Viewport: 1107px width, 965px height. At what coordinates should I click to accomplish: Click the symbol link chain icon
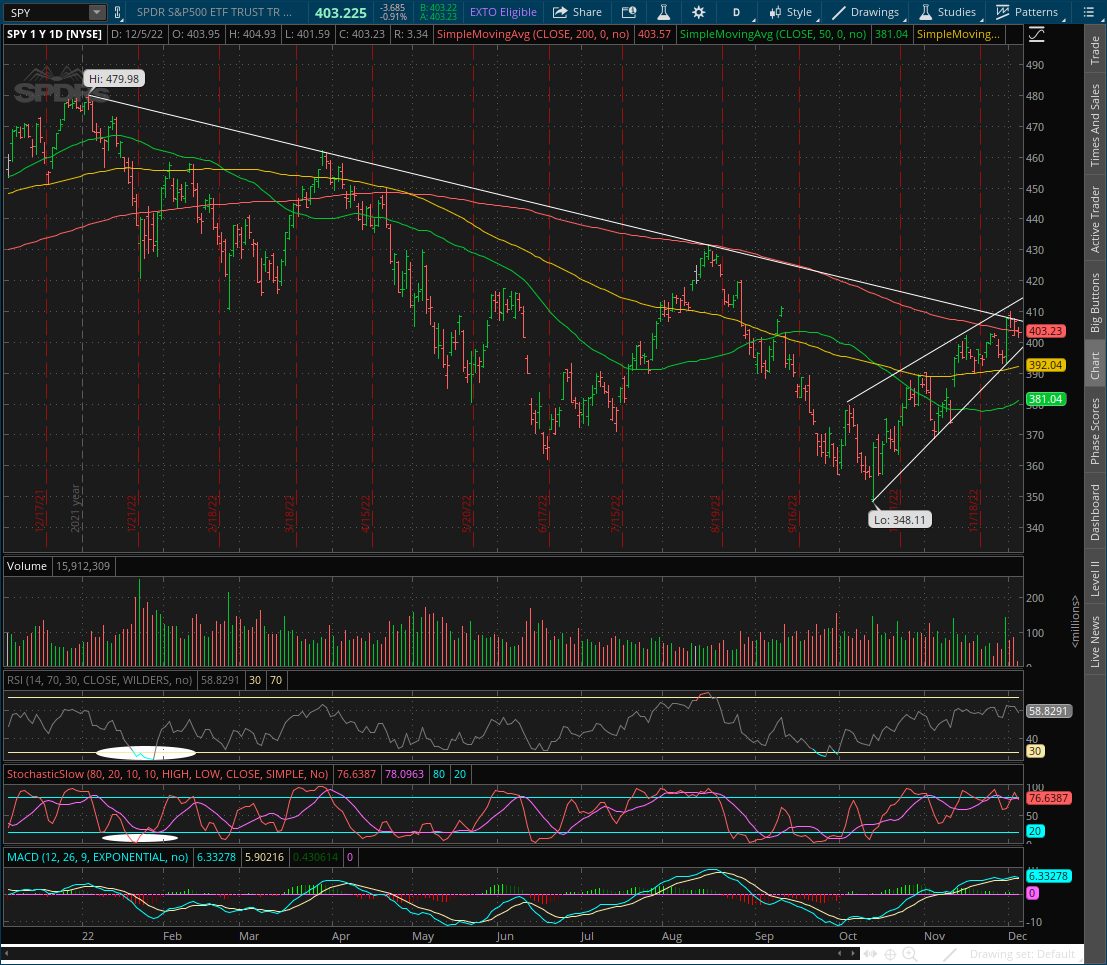point(117,12)
